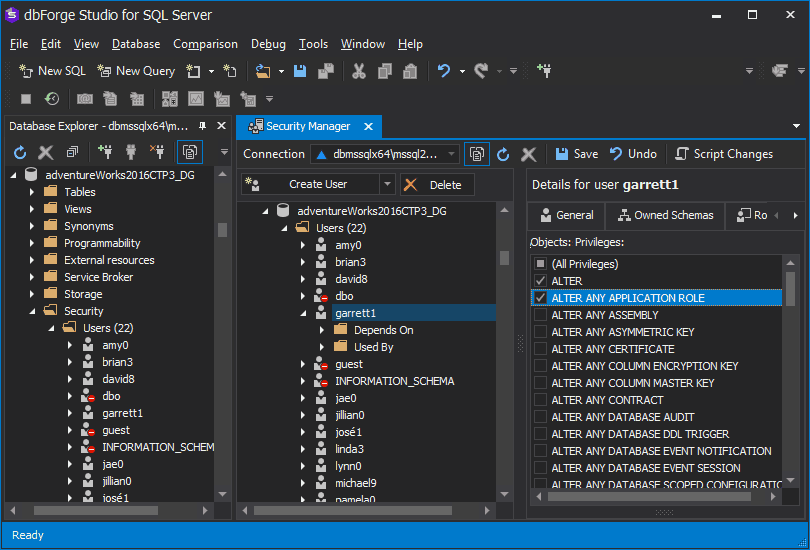The width and height of the screenshot is (810, 550).
Task: Pin the Database Explorer panel
Action: [203, 126]
